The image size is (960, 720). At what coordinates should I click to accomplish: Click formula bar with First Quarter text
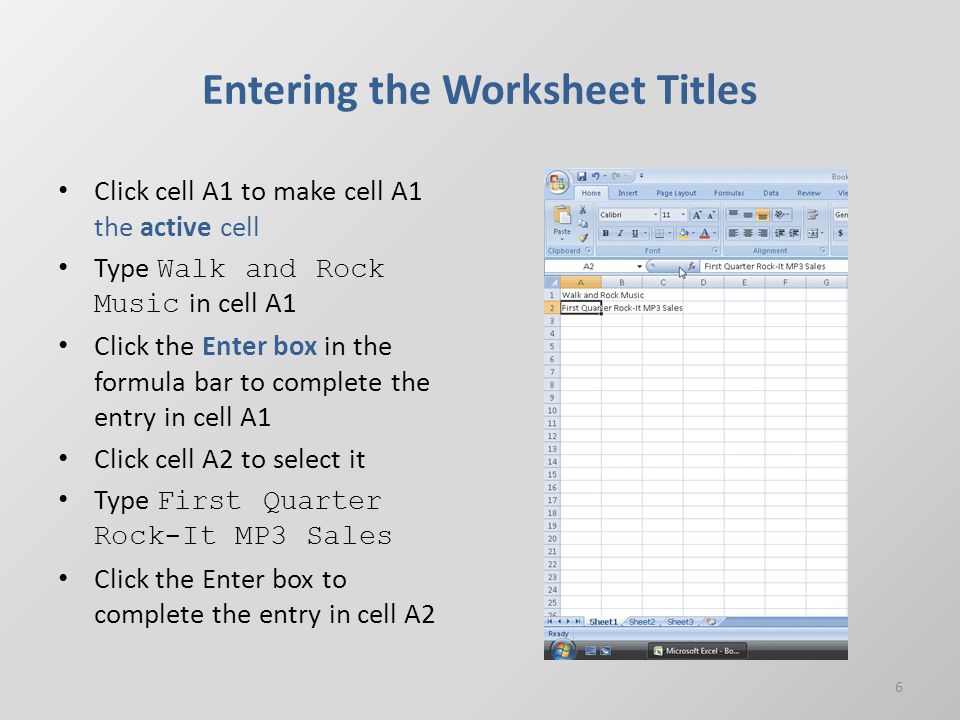click(774, 266)
